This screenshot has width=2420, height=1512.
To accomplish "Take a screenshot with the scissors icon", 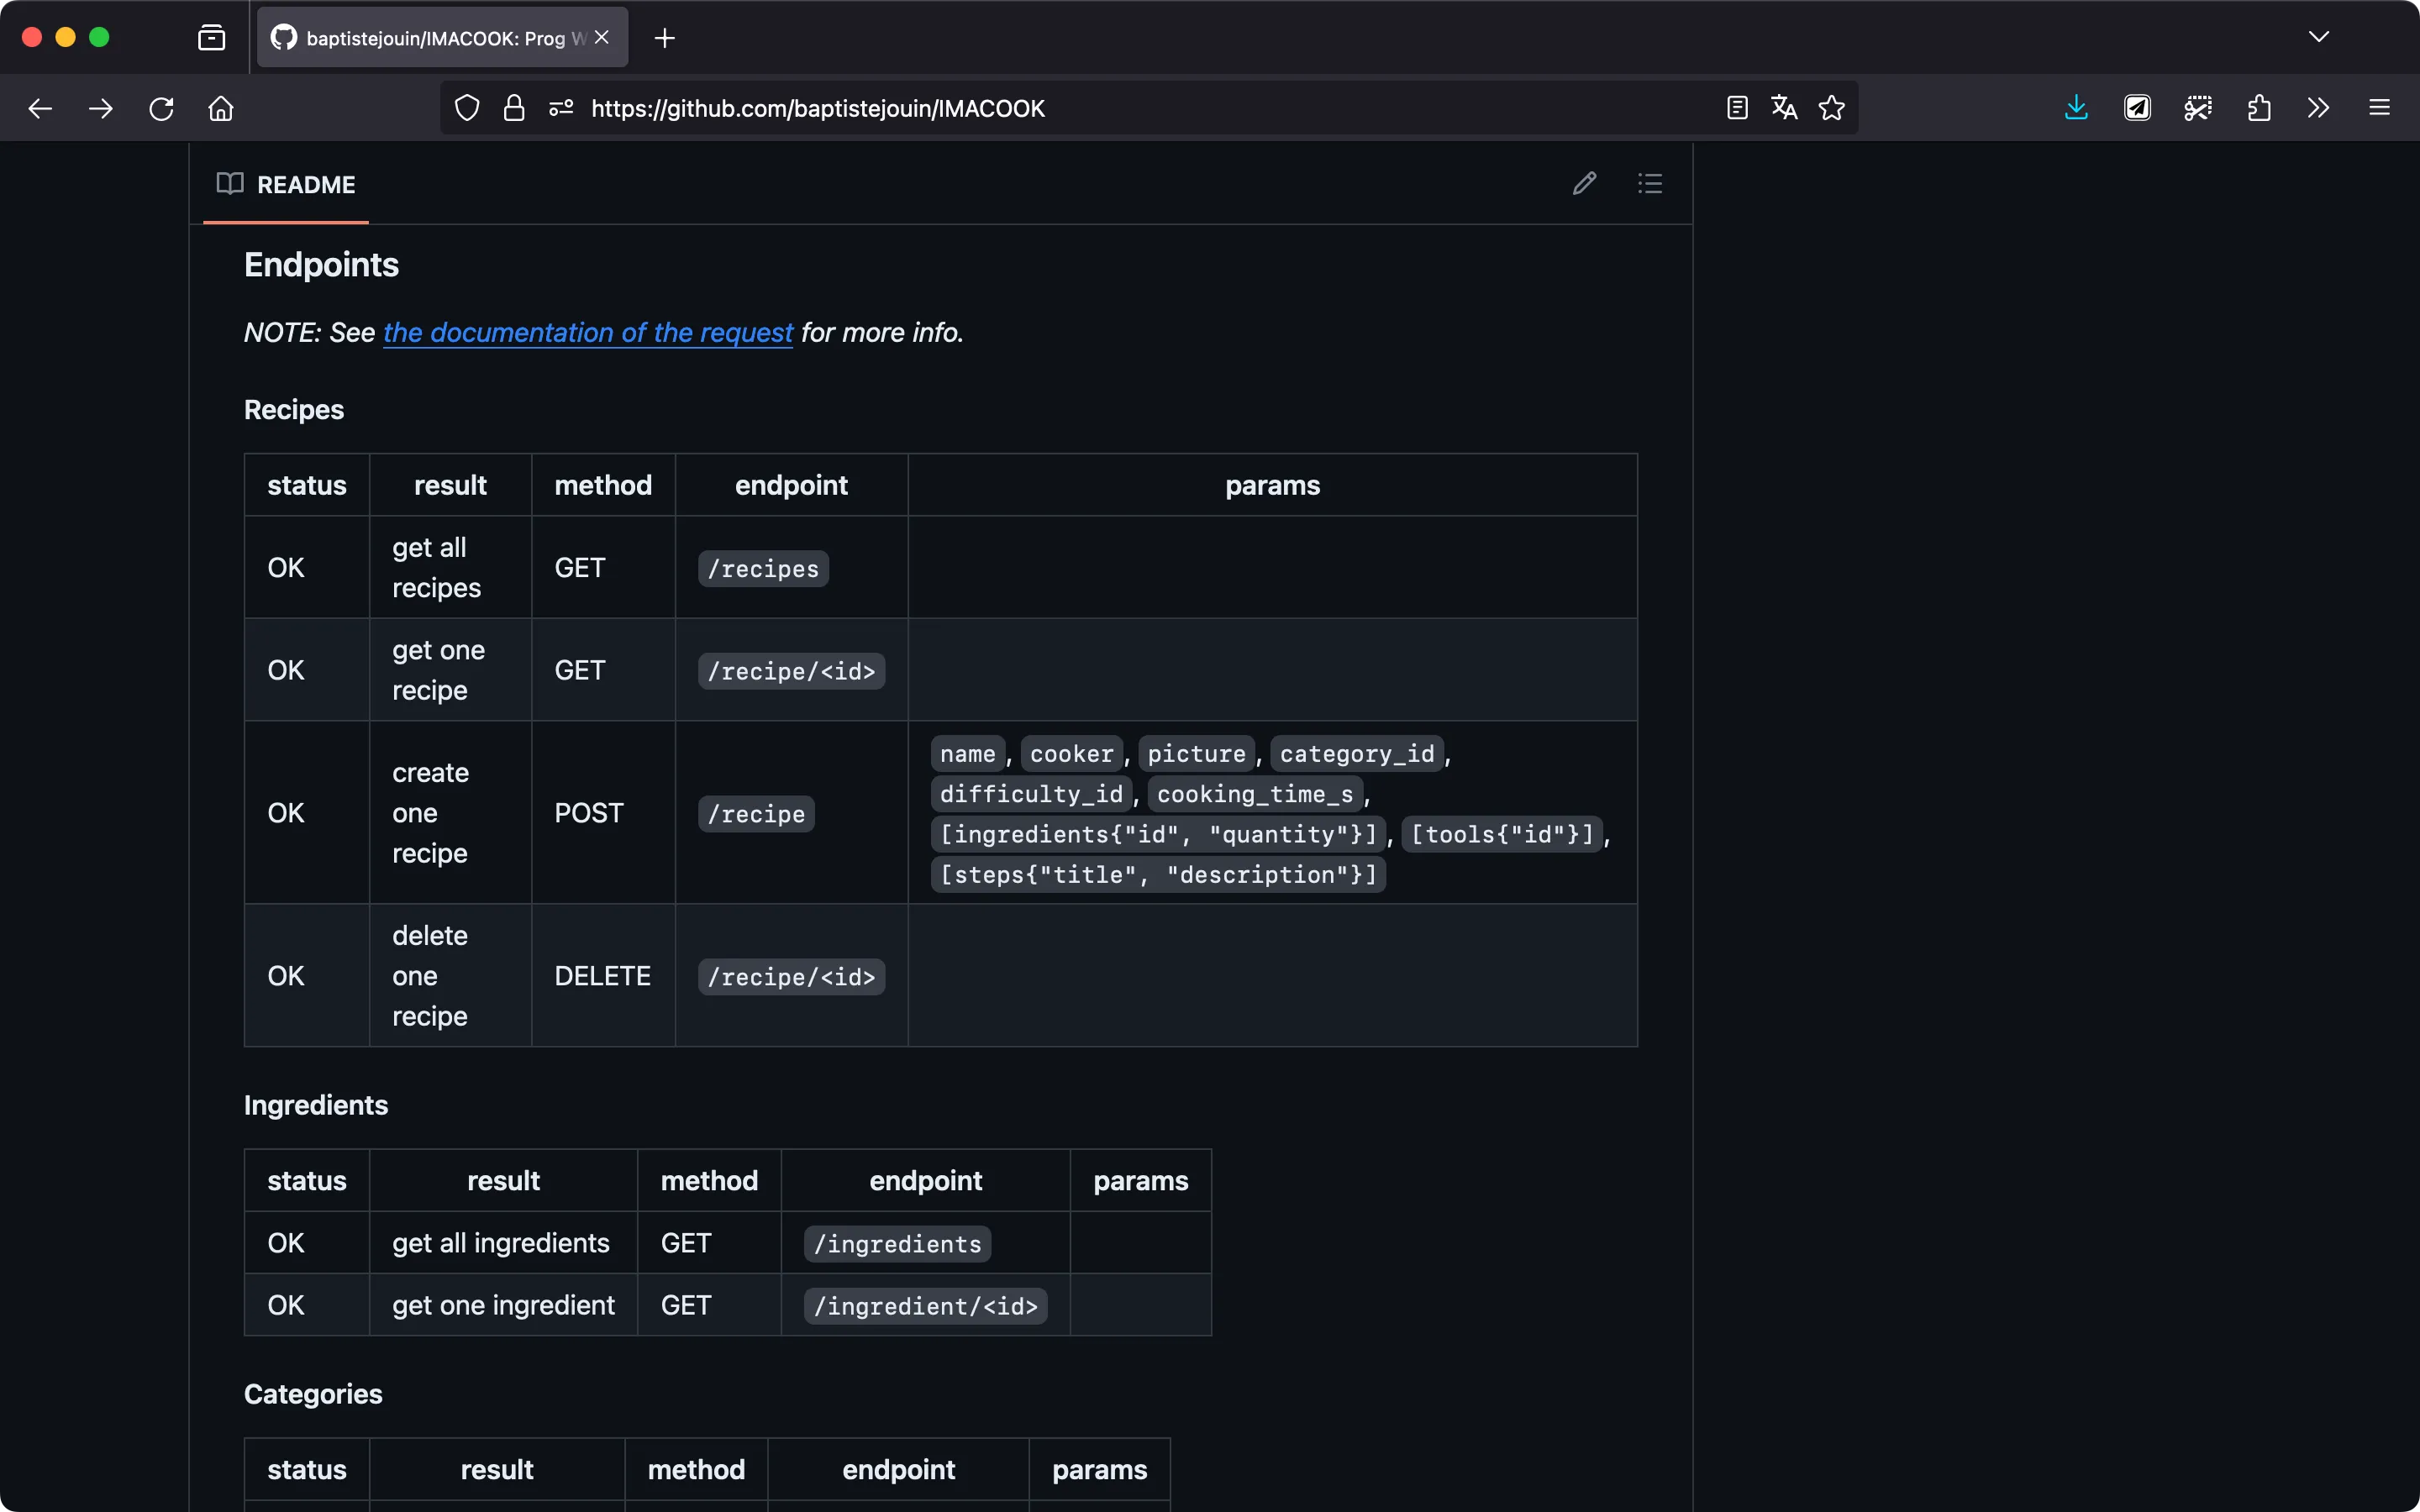I will [x=2198, y=108].
